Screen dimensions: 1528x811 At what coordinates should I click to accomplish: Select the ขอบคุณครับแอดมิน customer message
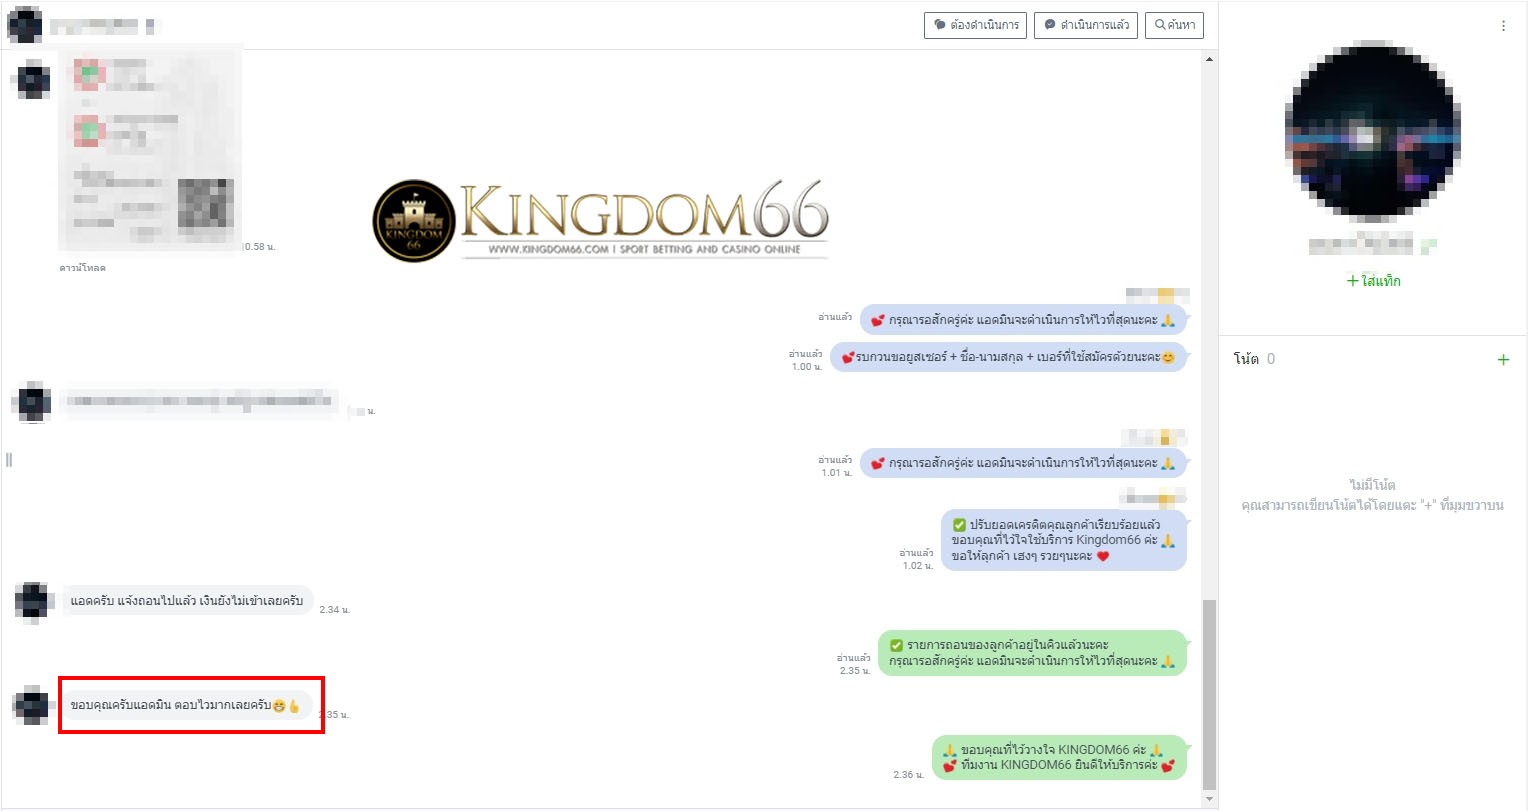pyautogui.click(x=187, y=705)
